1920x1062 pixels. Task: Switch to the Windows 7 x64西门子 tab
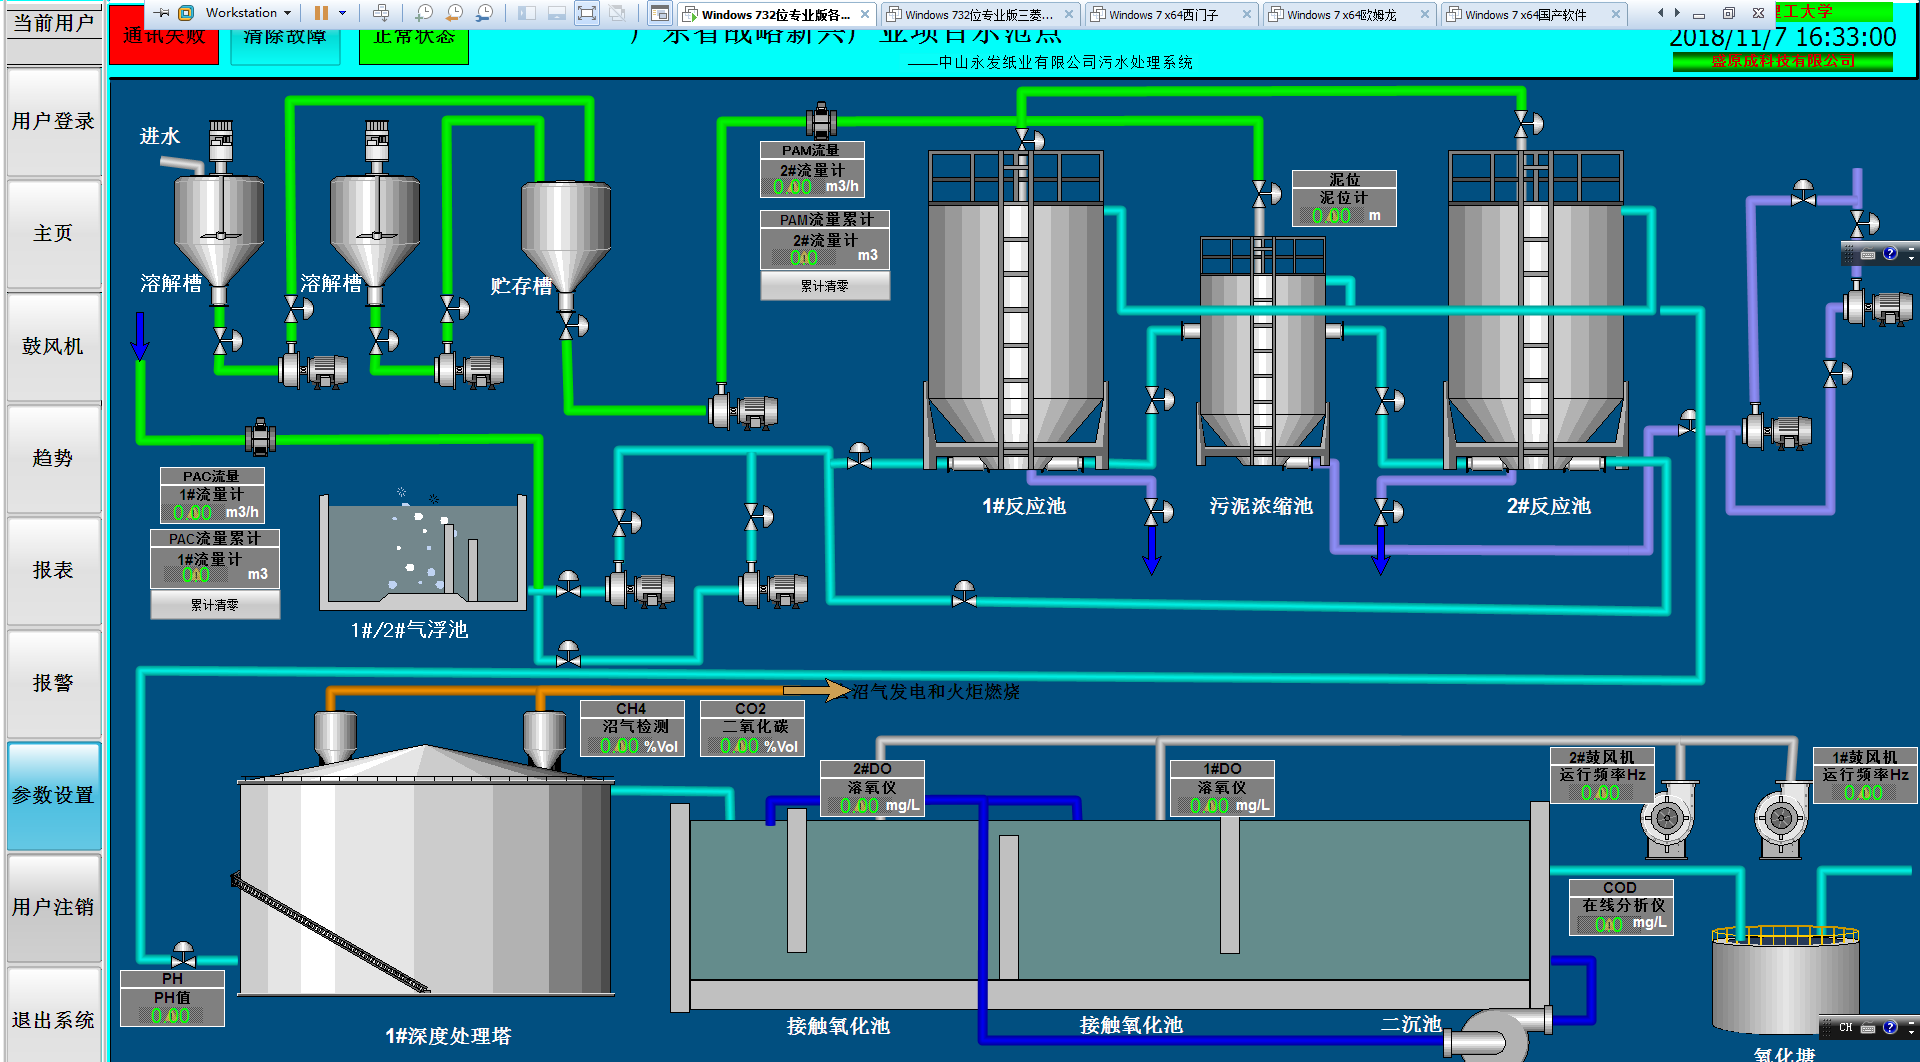pos(1163,15)
